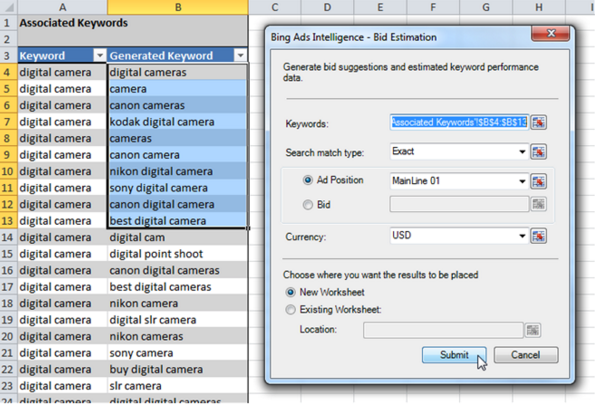
Task: Click cell 'camera' in row 5
Action: [178, 89]
